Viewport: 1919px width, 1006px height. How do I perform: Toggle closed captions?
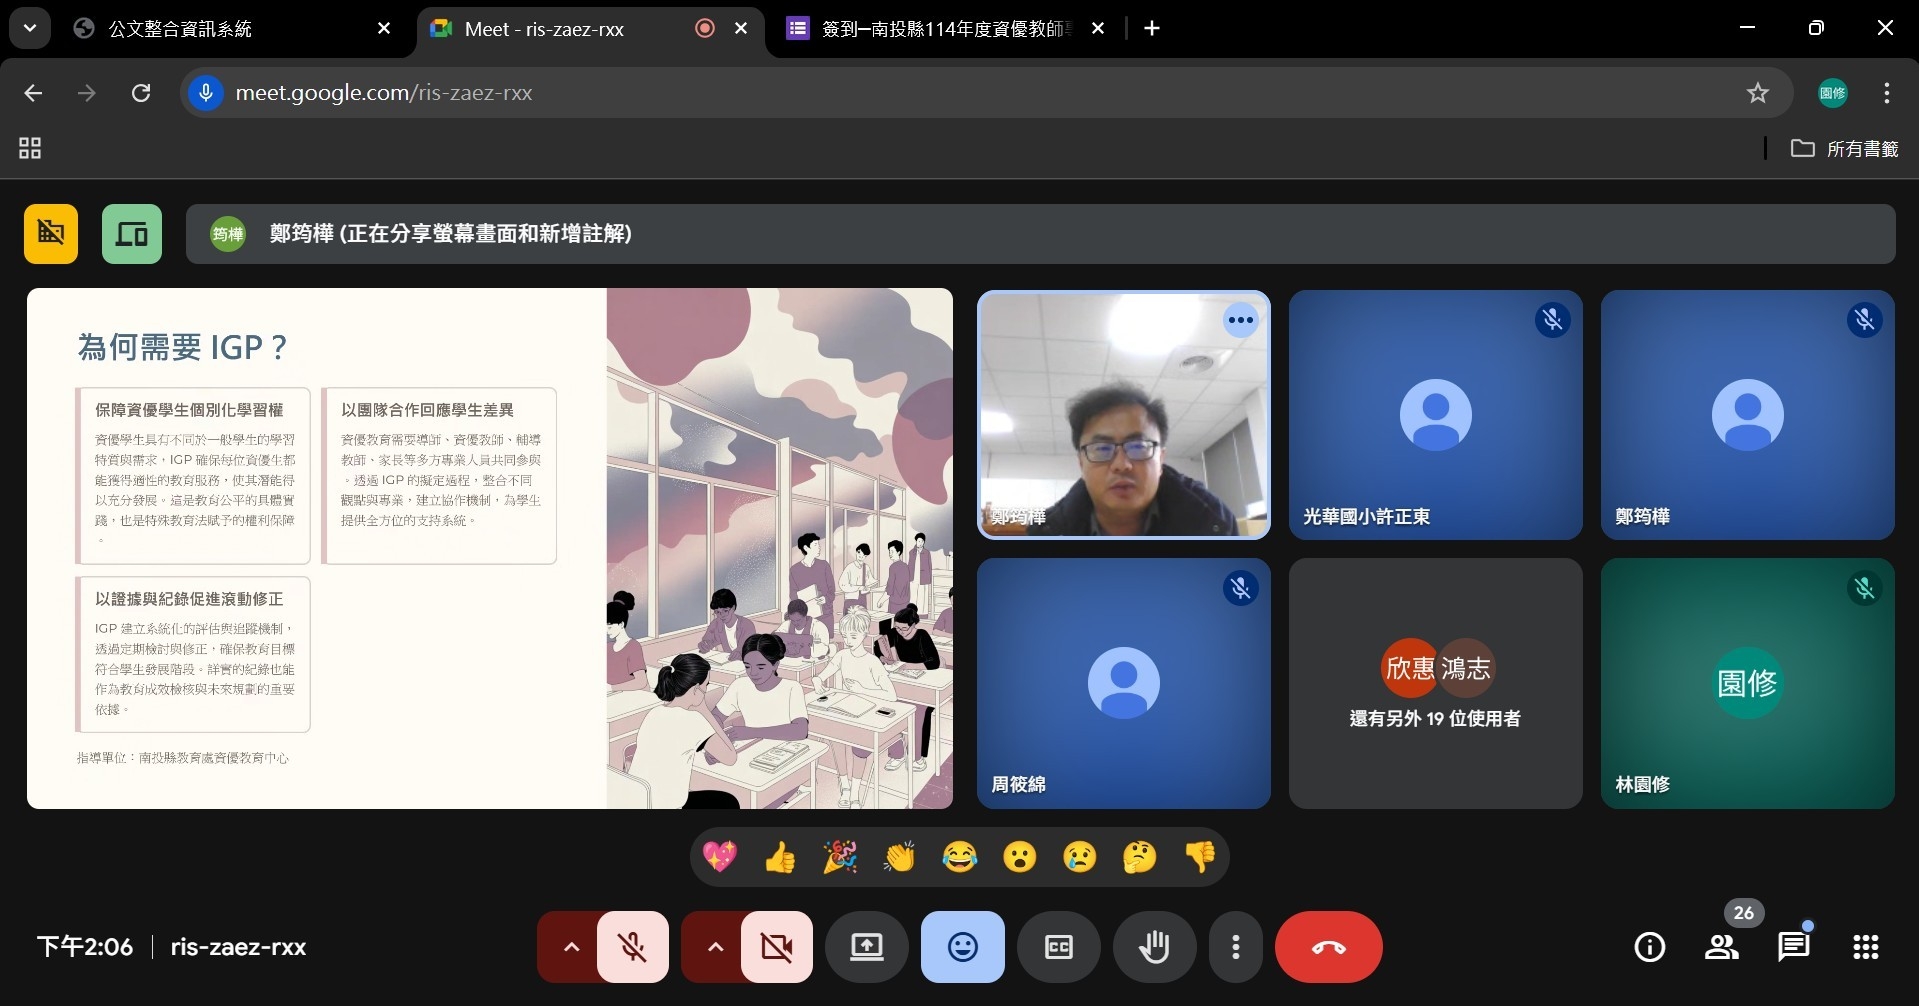coord(1058,947)
